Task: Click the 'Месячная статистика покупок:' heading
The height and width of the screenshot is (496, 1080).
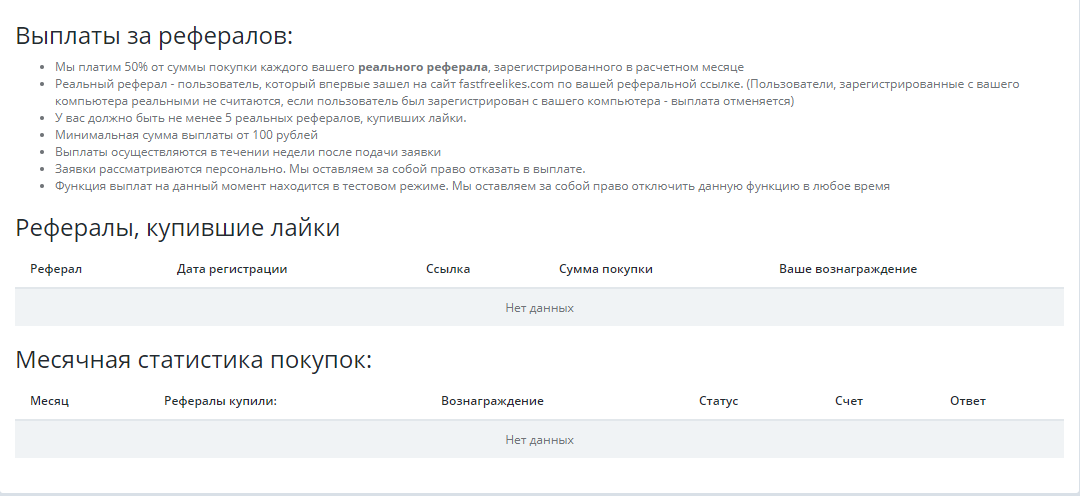Action: coord(194,360)
